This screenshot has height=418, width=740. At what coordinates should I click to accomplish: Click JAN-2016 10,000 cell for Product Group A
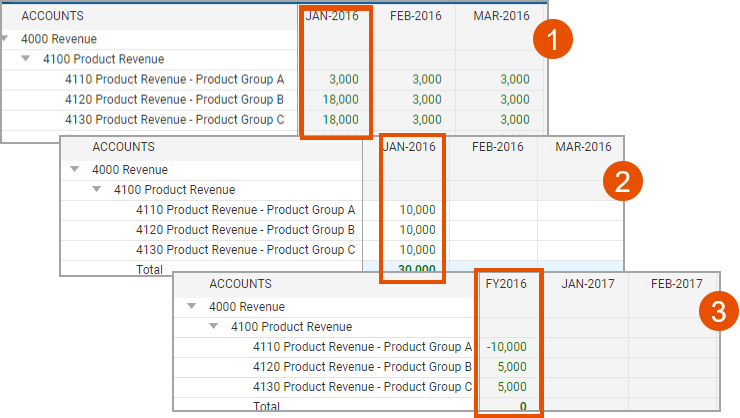(x=417, y=209)
